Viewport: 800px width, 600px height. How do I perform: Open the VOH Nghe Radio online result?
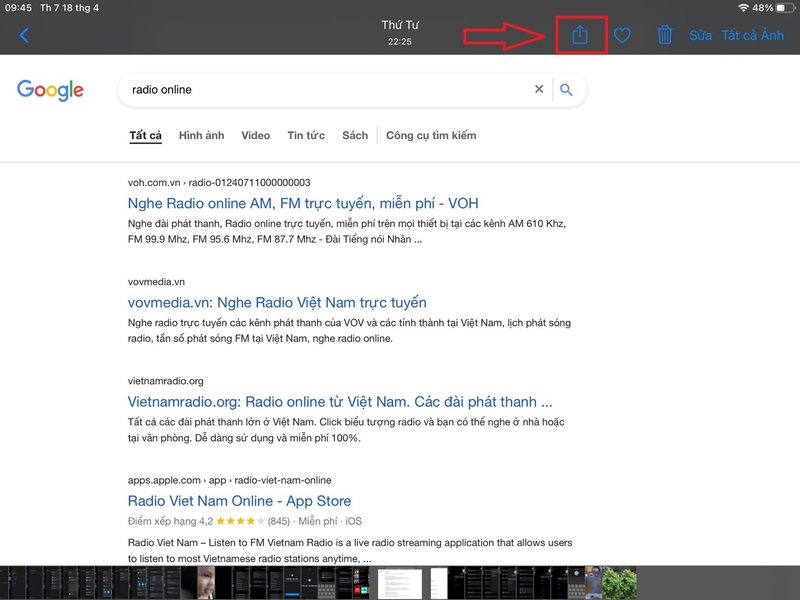(x=303, y=203)
